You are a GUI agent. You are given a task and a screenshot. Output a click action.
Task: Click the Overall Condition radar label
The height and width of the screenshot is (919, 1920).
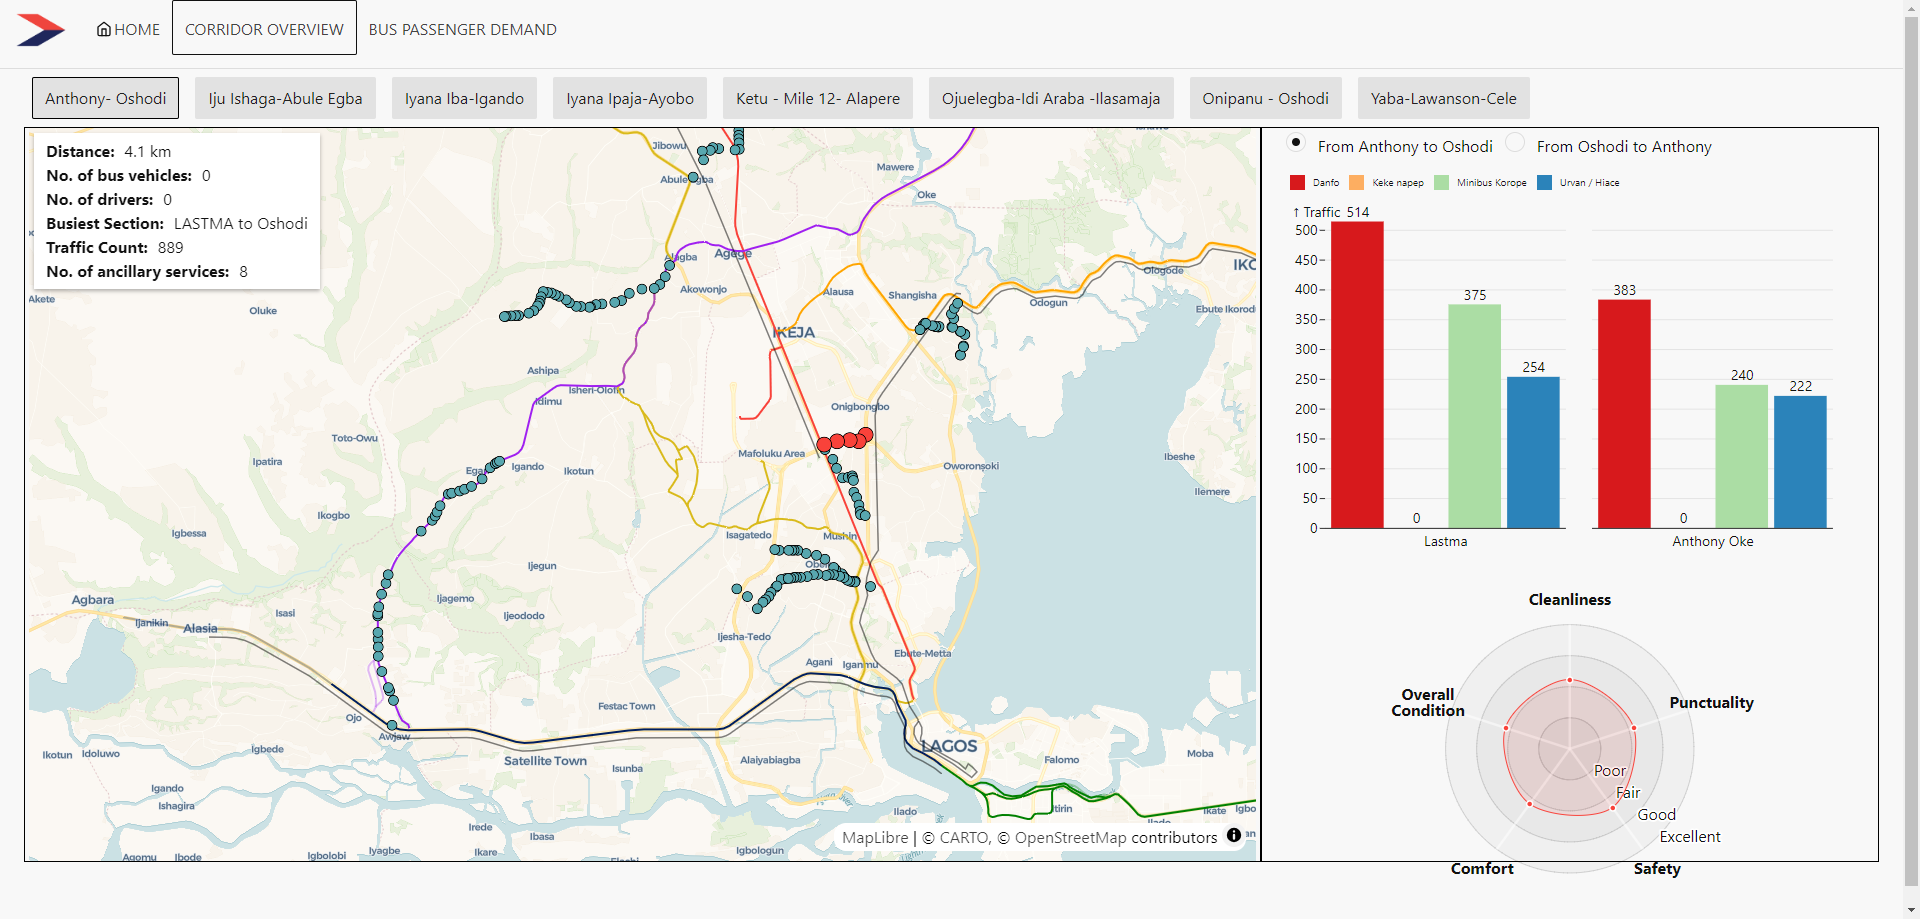pos(1428,703)
